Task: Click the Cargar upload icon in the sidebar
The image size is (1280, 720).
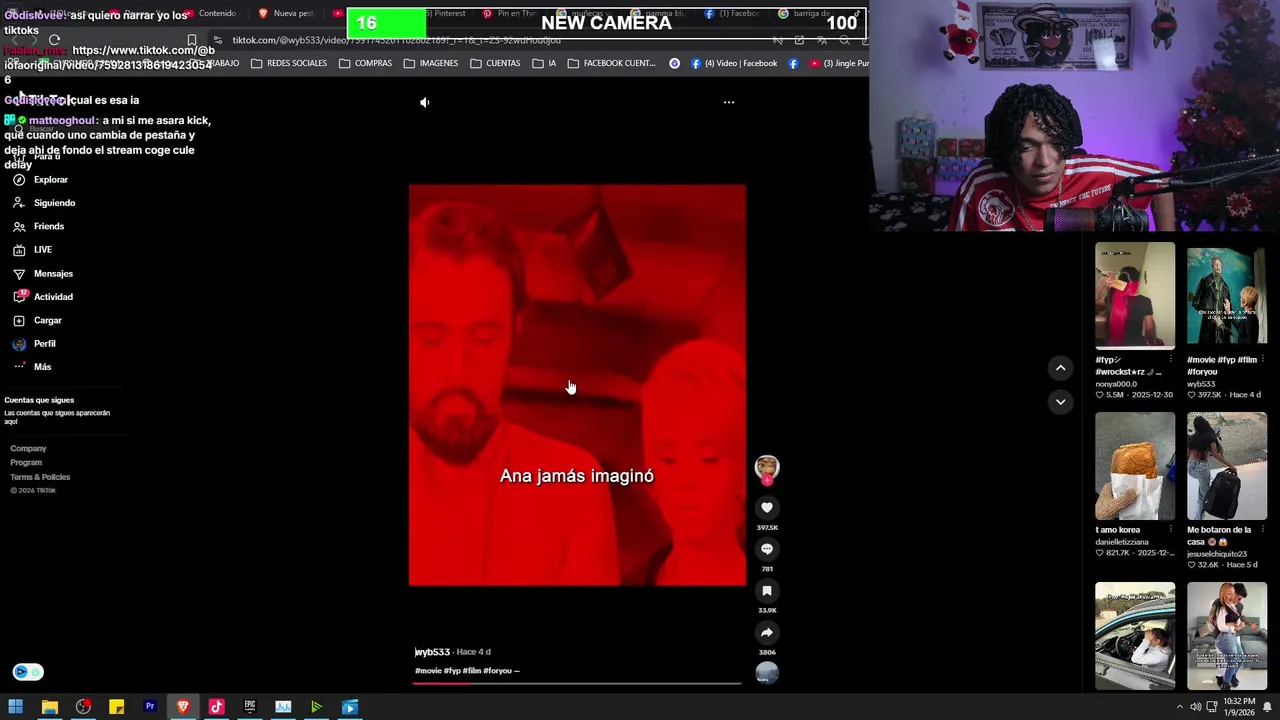Action: (x=19, y=321)
